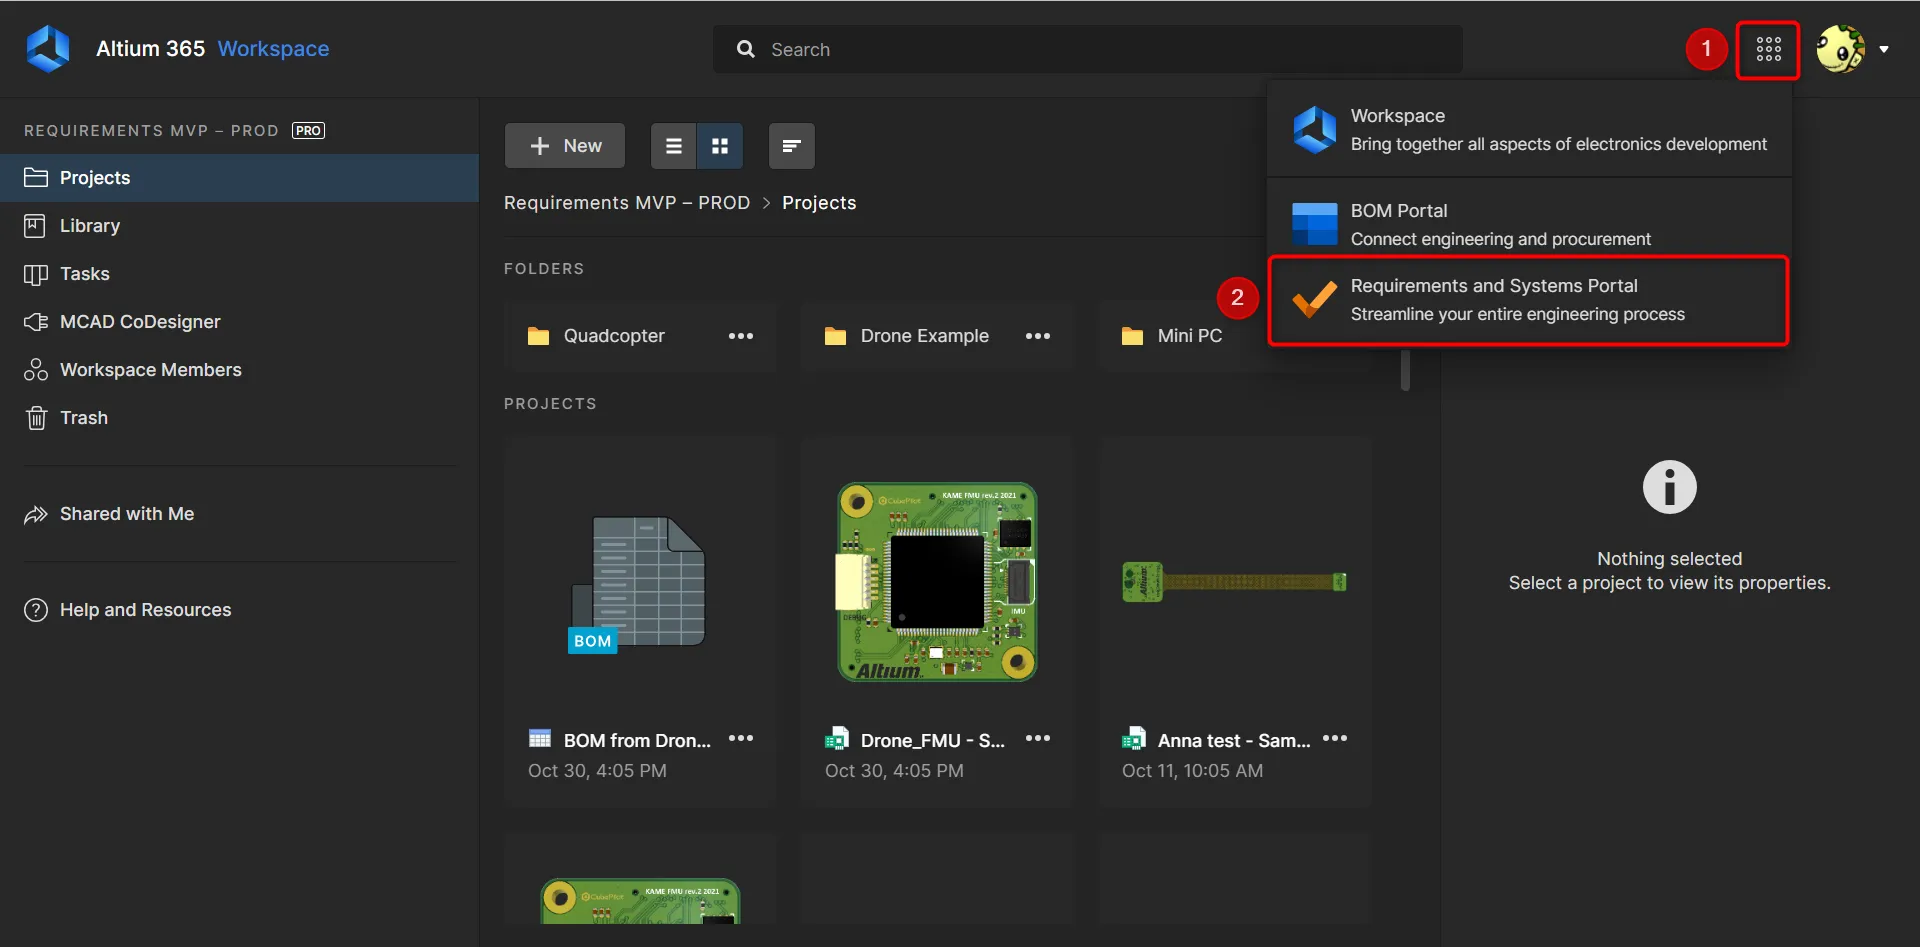Click the New button

pos(565,146)
